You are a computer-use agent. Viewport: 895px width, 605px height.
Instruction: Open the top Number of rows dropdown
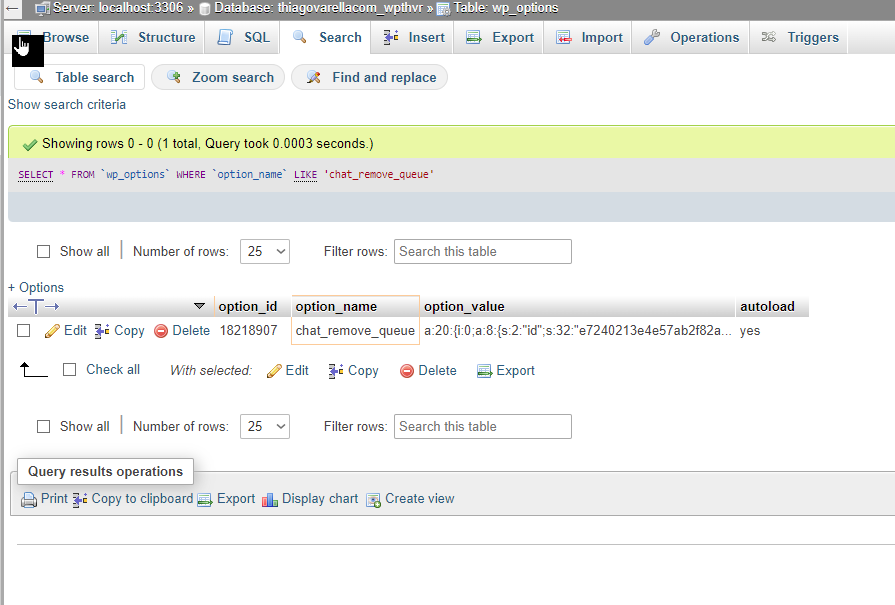pyautogui.click(x=265, y=252)
